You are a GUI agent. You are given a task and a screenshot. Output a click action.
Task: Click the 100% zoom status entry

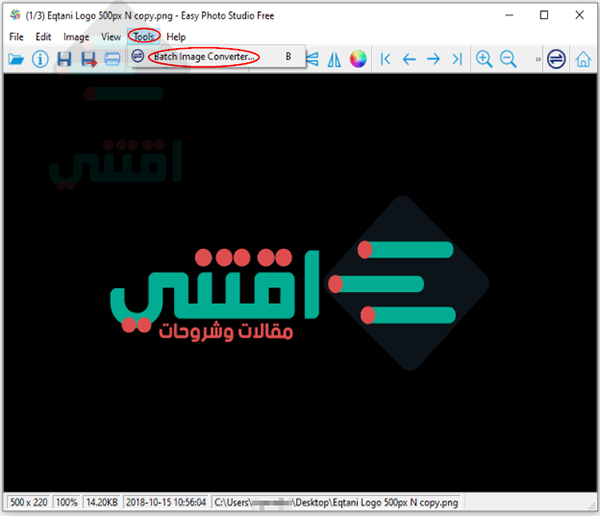[67, 502]
